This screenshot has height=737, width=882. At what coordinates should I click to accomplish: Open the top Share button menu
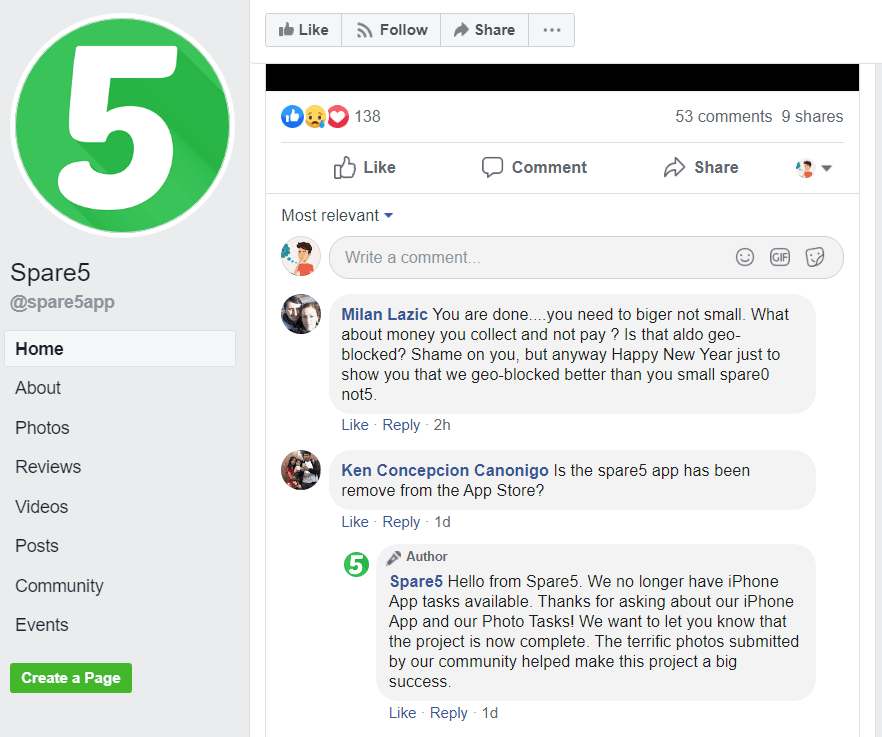click(x=484, y=30)
